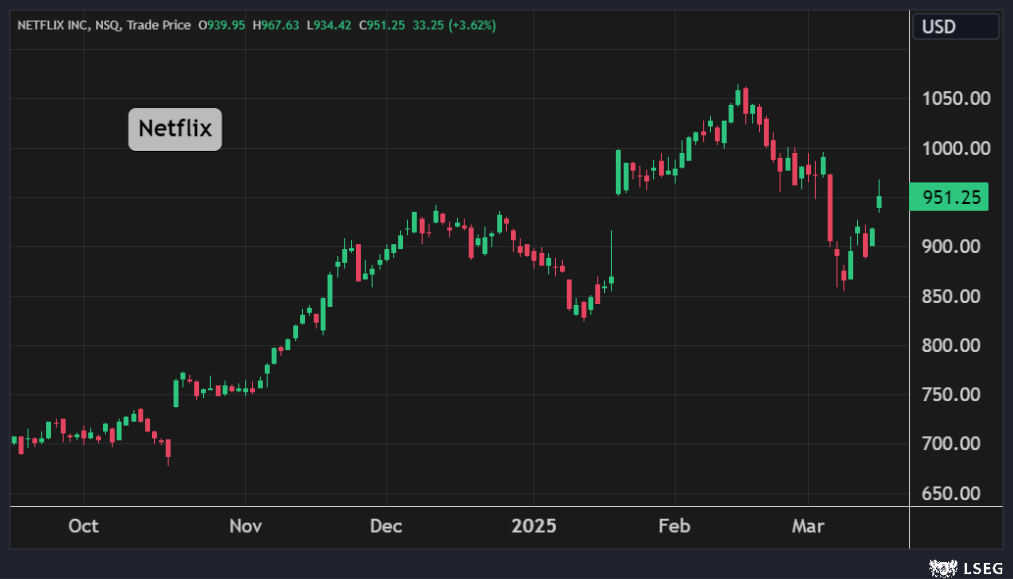This screenshot has height=579, width=1013.
Task: Click the LSEG logo icon
Action: (x=941, y=568)
